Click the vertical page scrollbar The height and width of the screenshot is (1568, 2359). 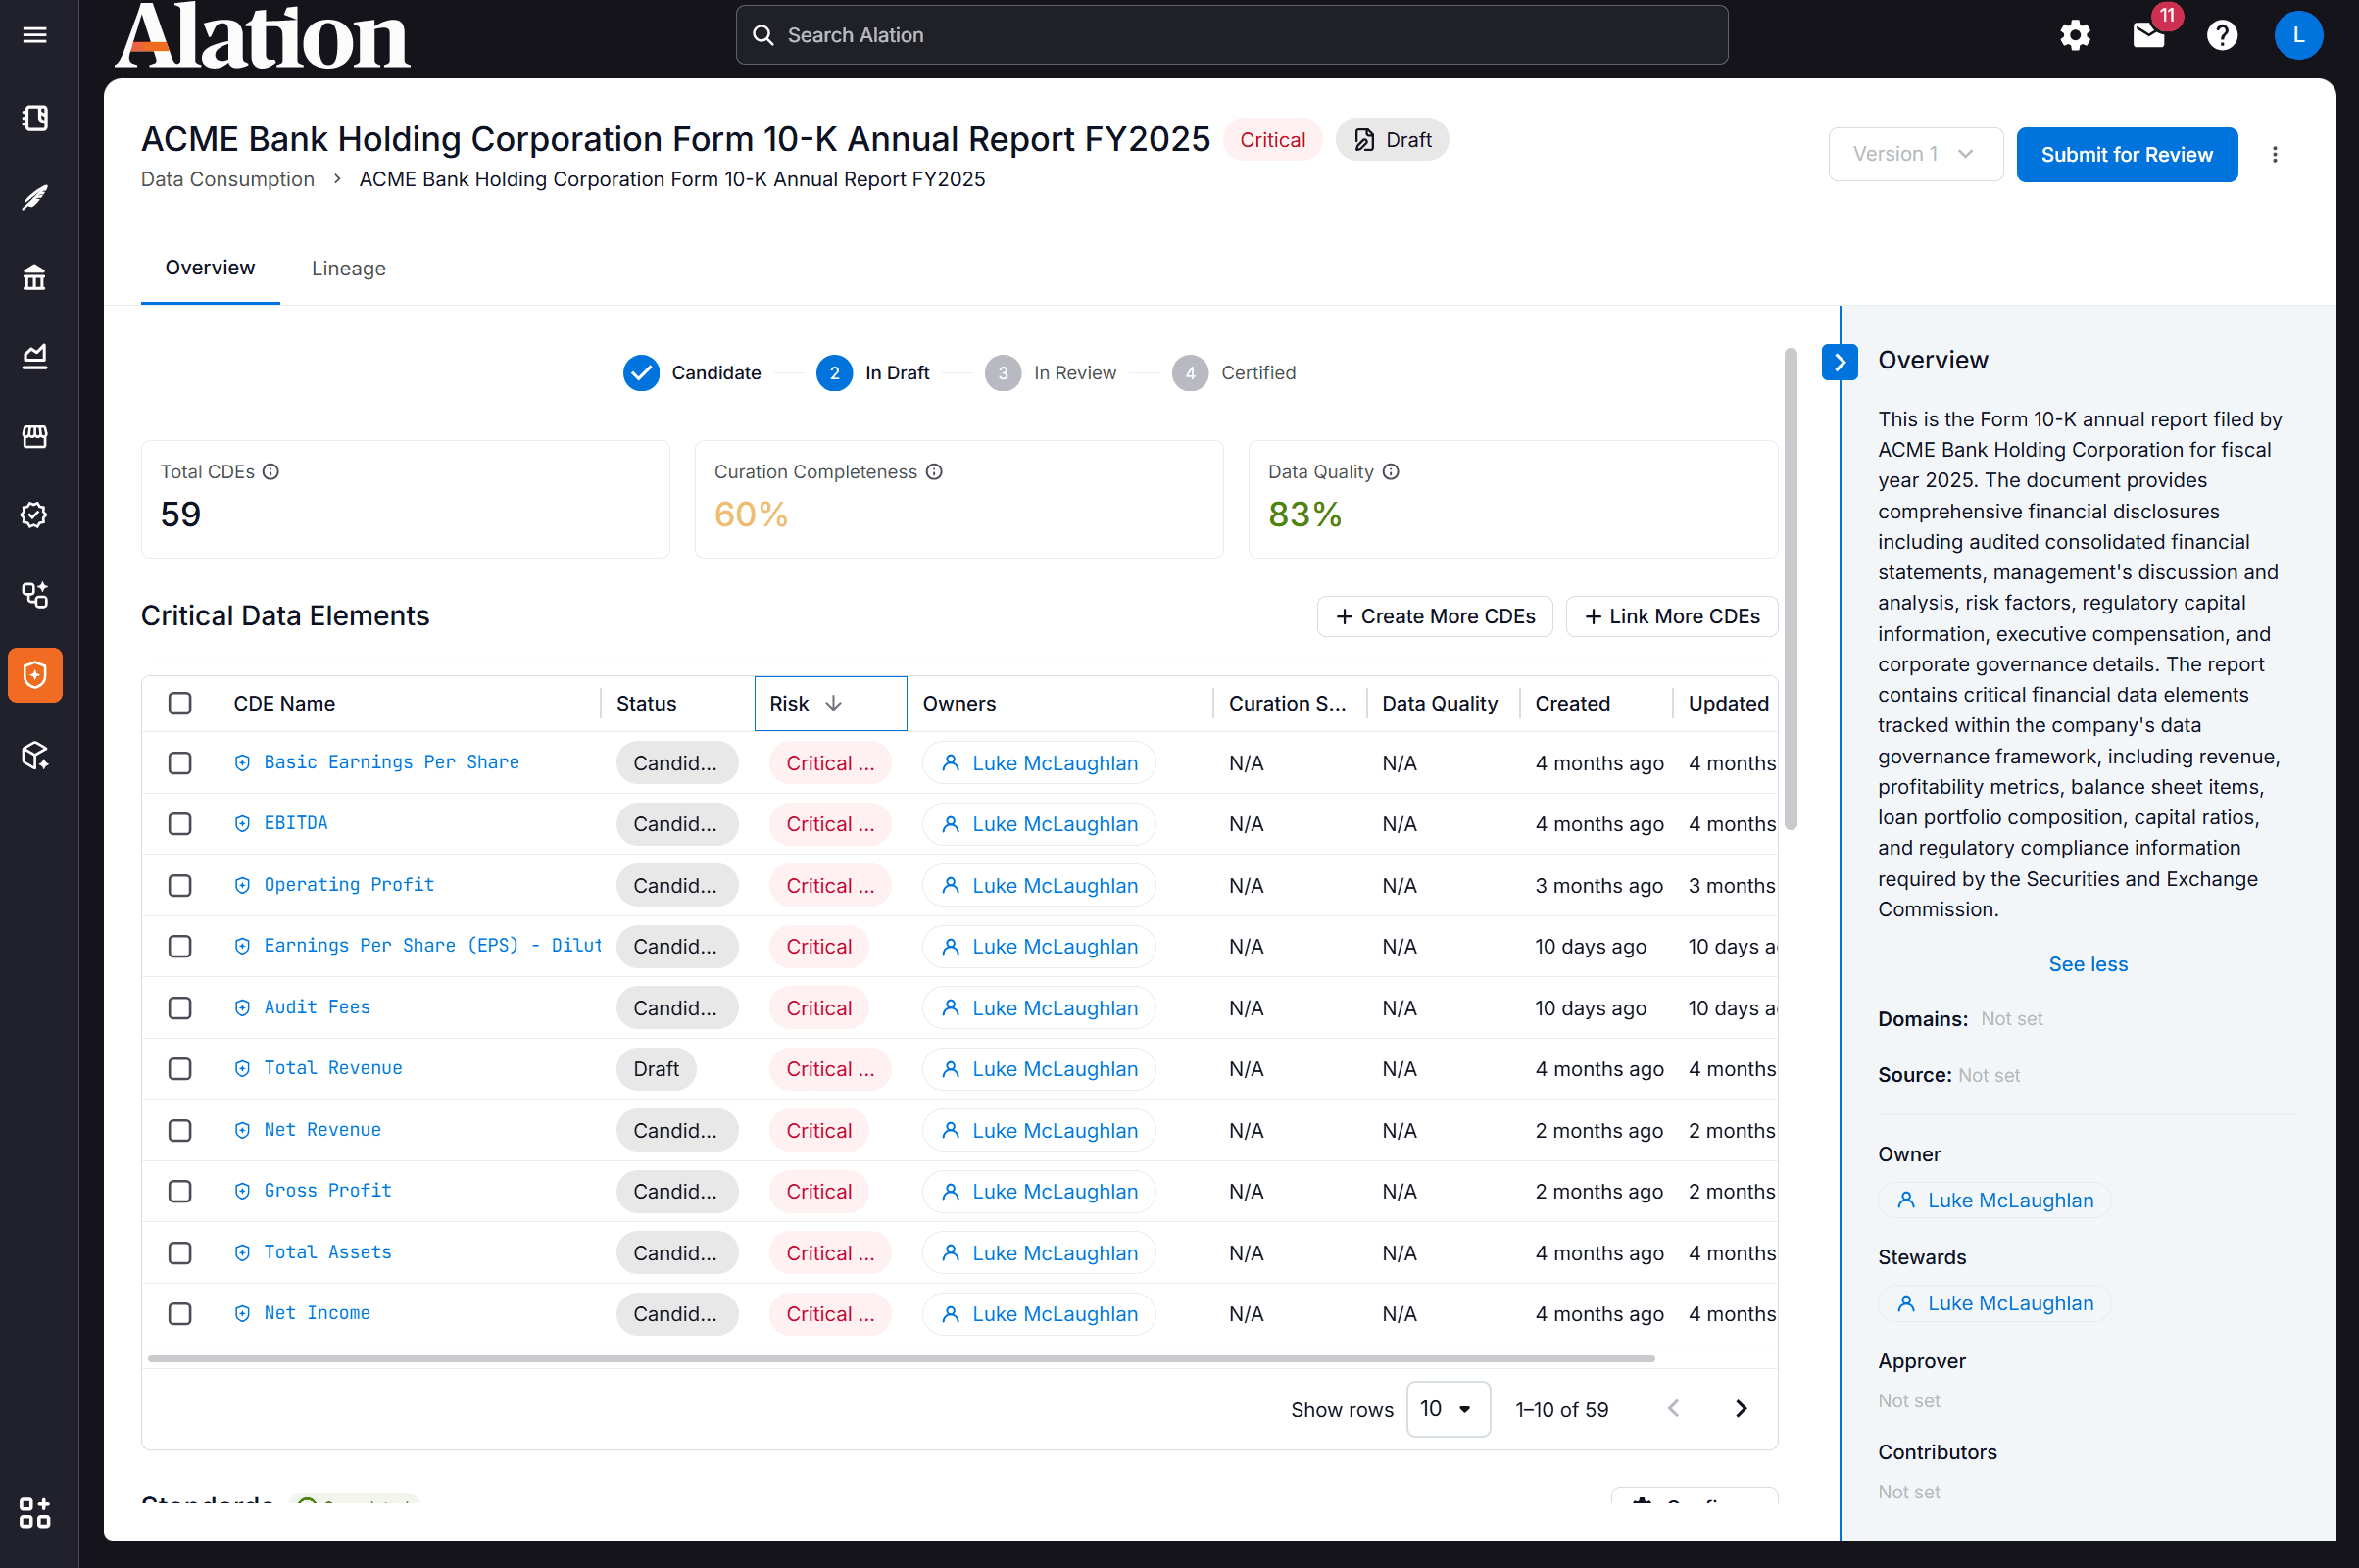pyautogui.click(x=1790, y=588)
